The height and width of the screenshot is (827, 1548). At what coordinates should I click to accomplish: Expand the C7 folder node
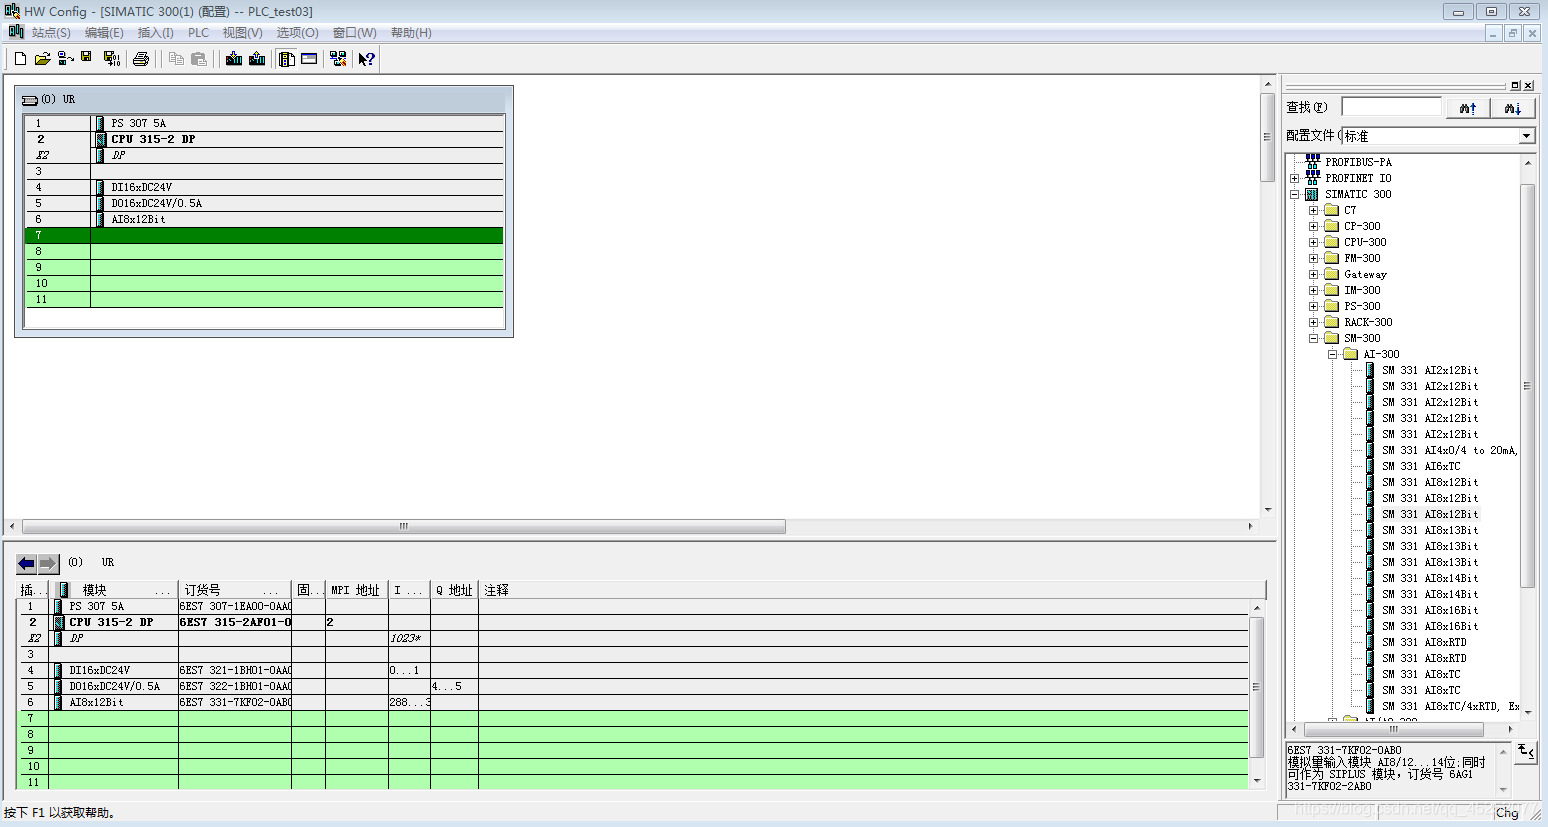(1314, 210)
